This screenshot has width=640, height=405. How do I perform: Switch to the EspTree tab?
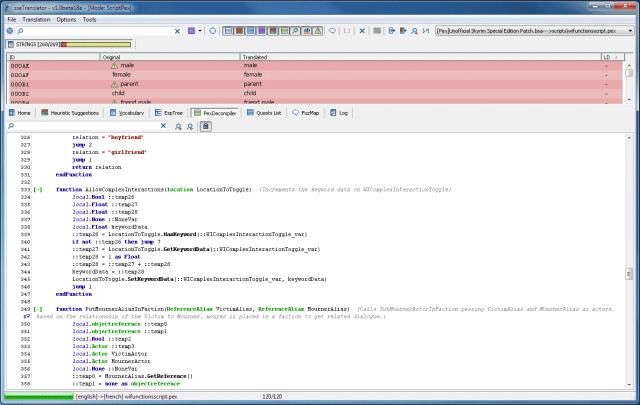pos(169,113)
